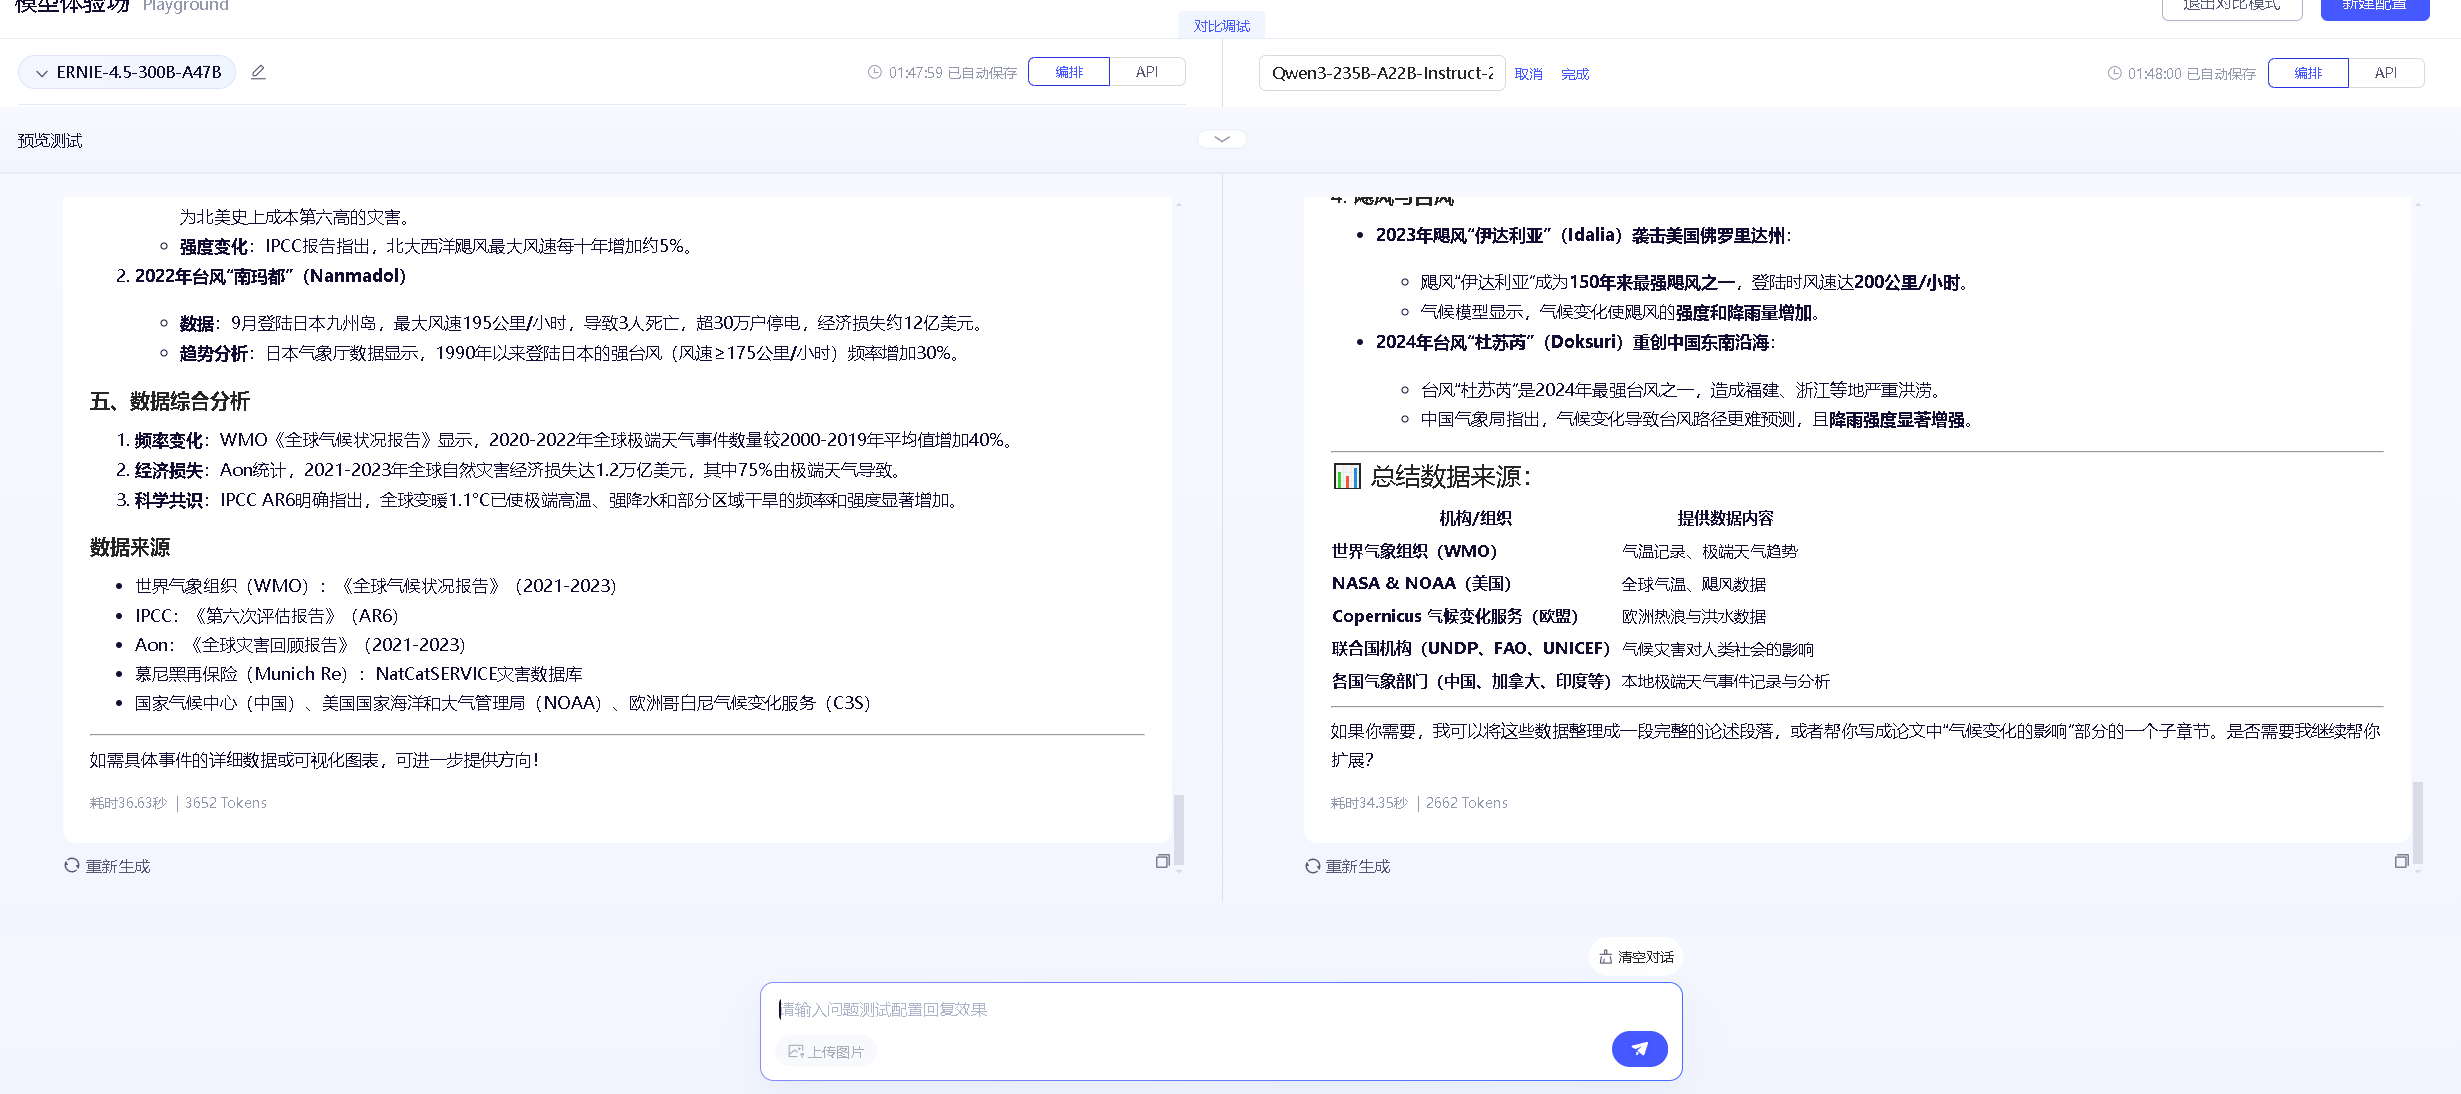The width and height of the screenshot is (2461, 1094).
Task: Select the right panel 编排 tab
Action: 2308,73
